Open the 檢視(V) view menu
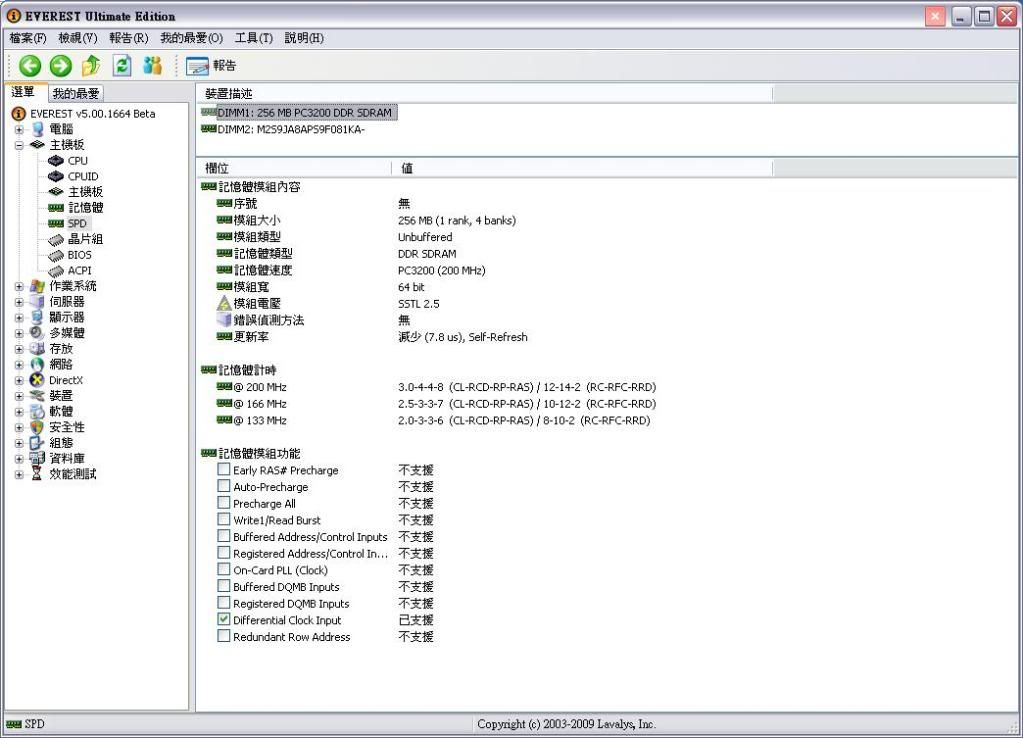The width and height of the screenshot is (1023, 738). (78, 38)
